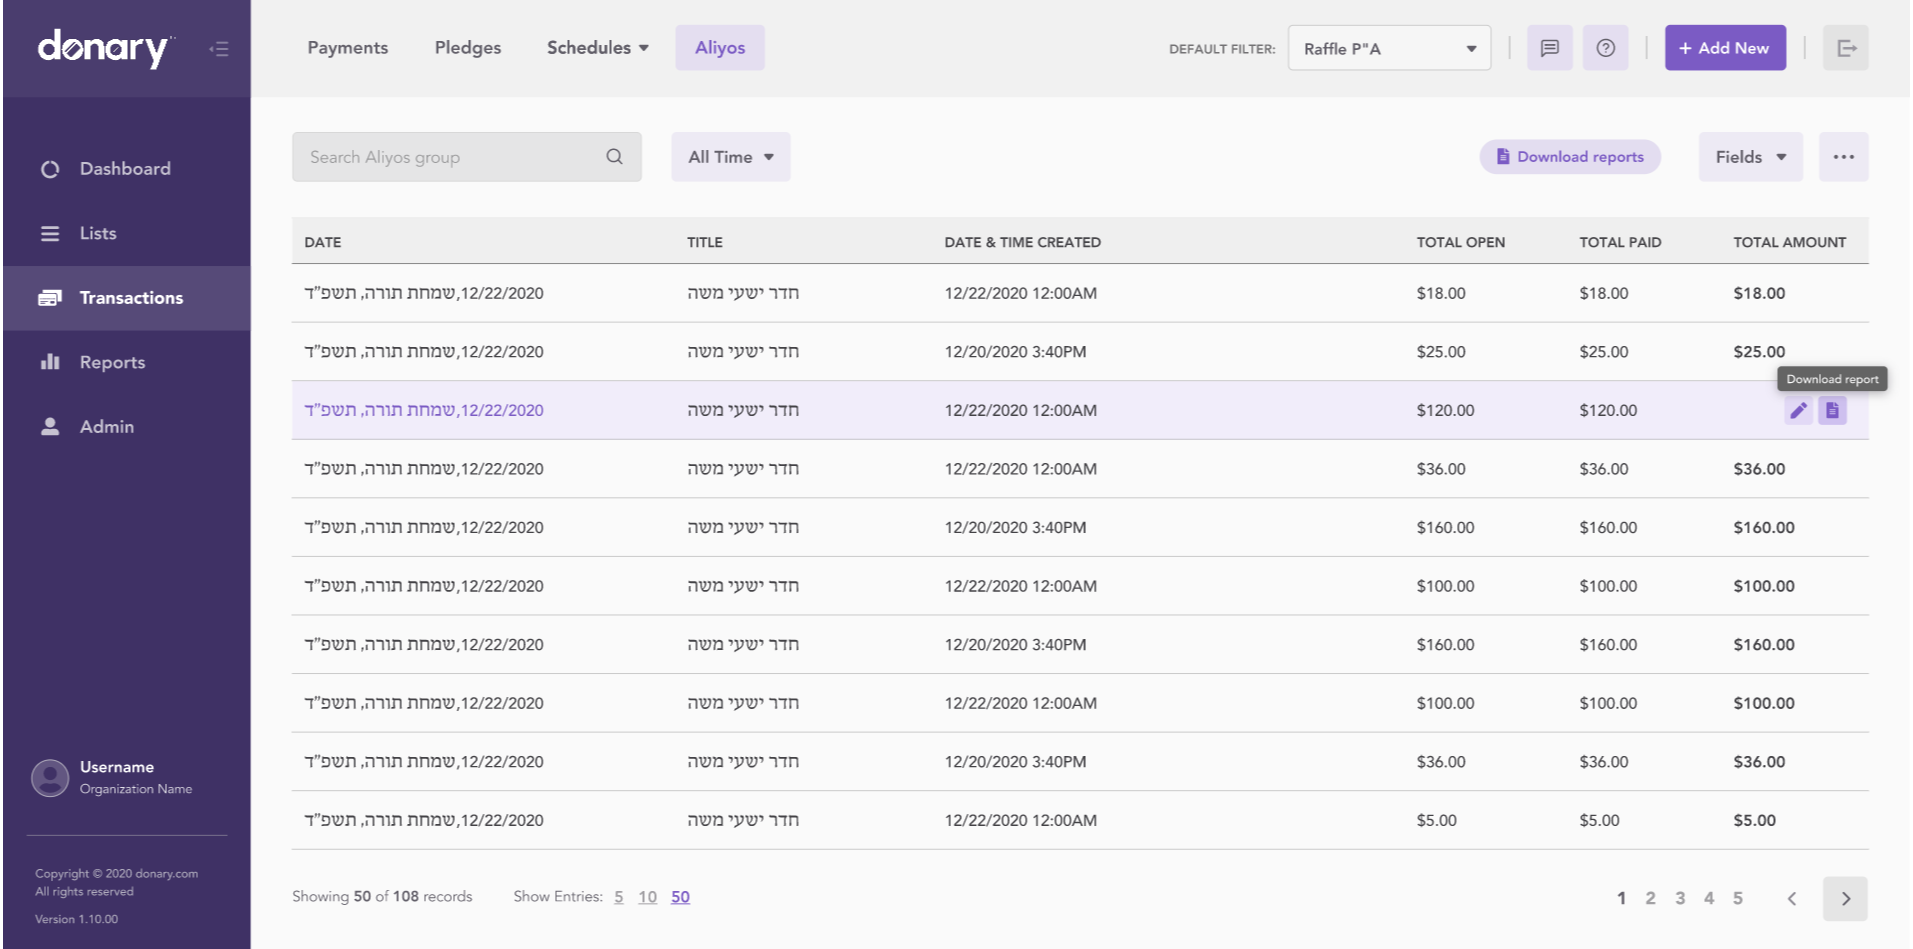Image resolution: width=1913 pixels, height=949 pixels.
Task: Click Download reports button
Action: (x=1570, y=157)
